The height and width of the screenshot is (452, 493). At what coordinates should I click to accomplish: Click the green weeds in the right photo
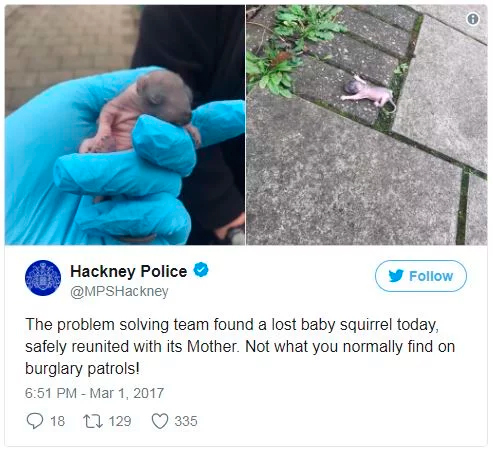pos(293,47)
